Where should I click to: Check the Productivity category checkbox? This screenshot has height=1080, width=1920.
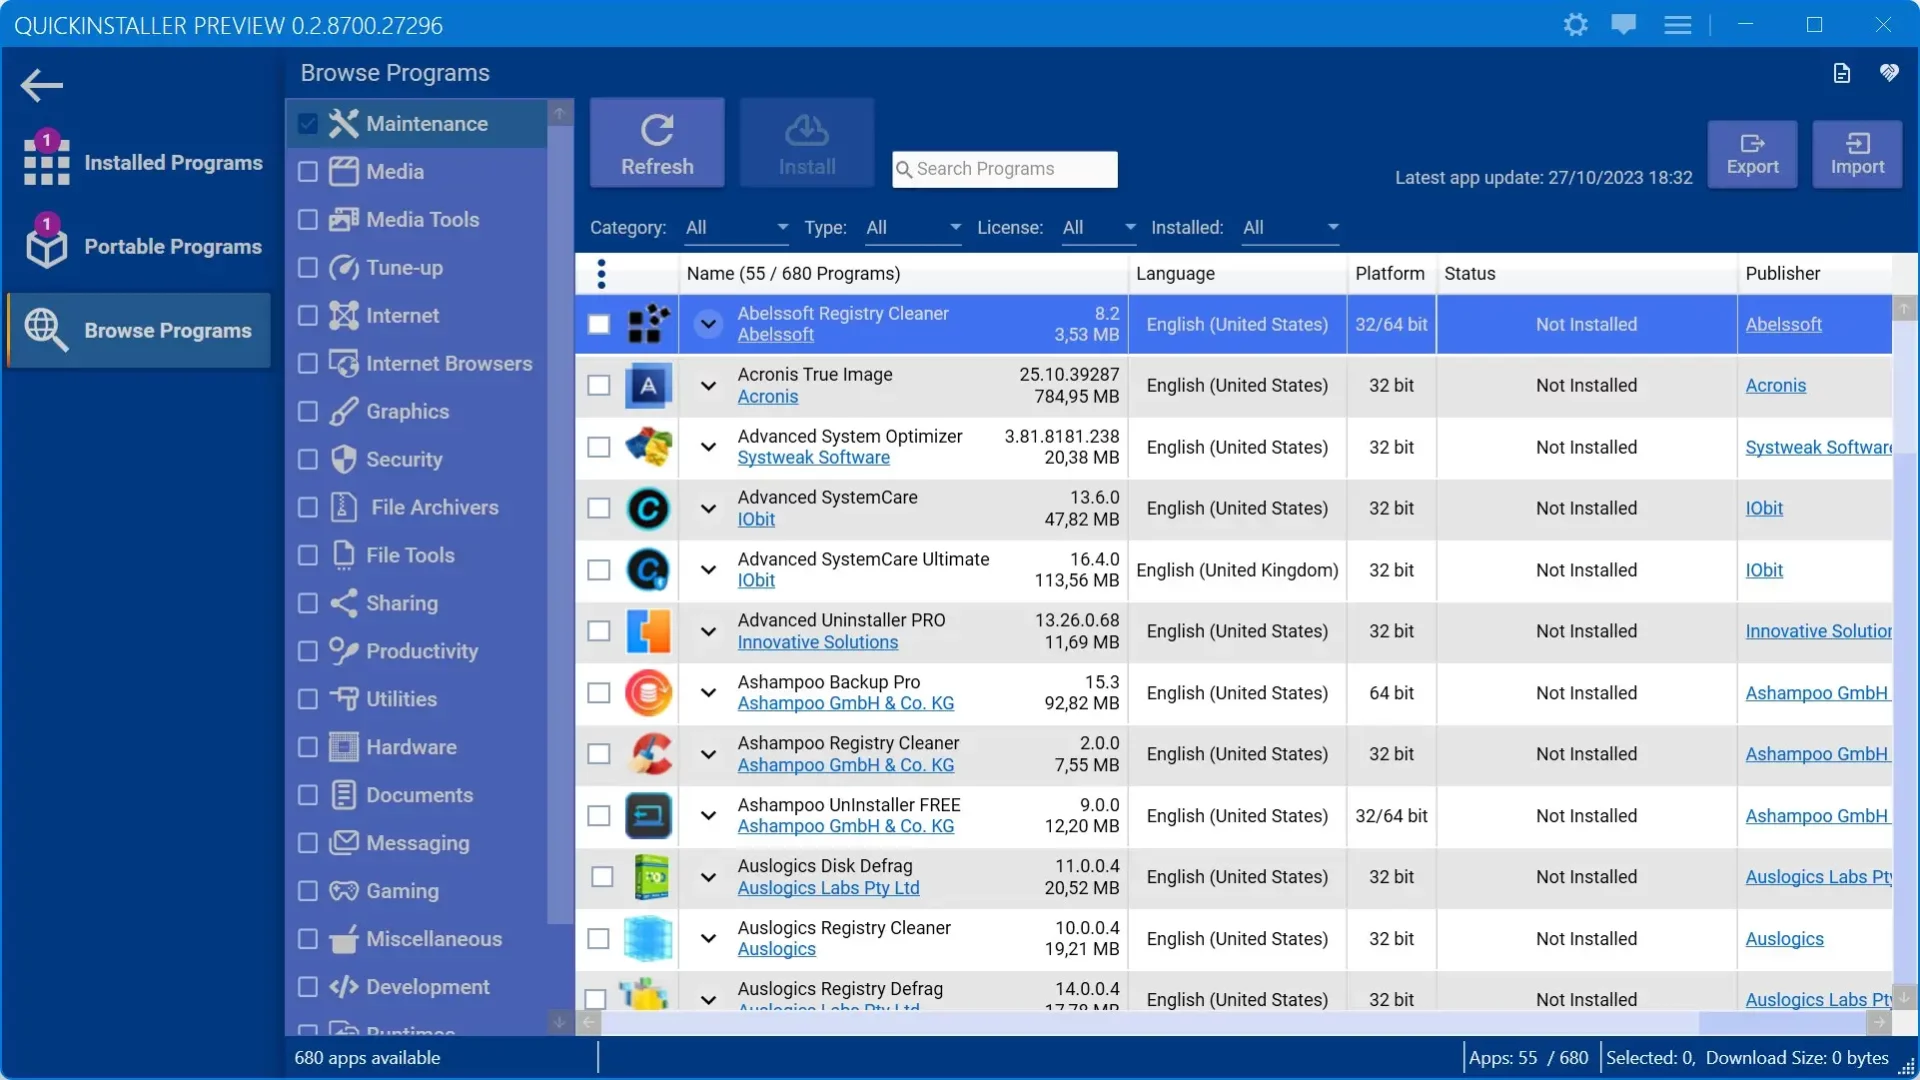point(308,652)
